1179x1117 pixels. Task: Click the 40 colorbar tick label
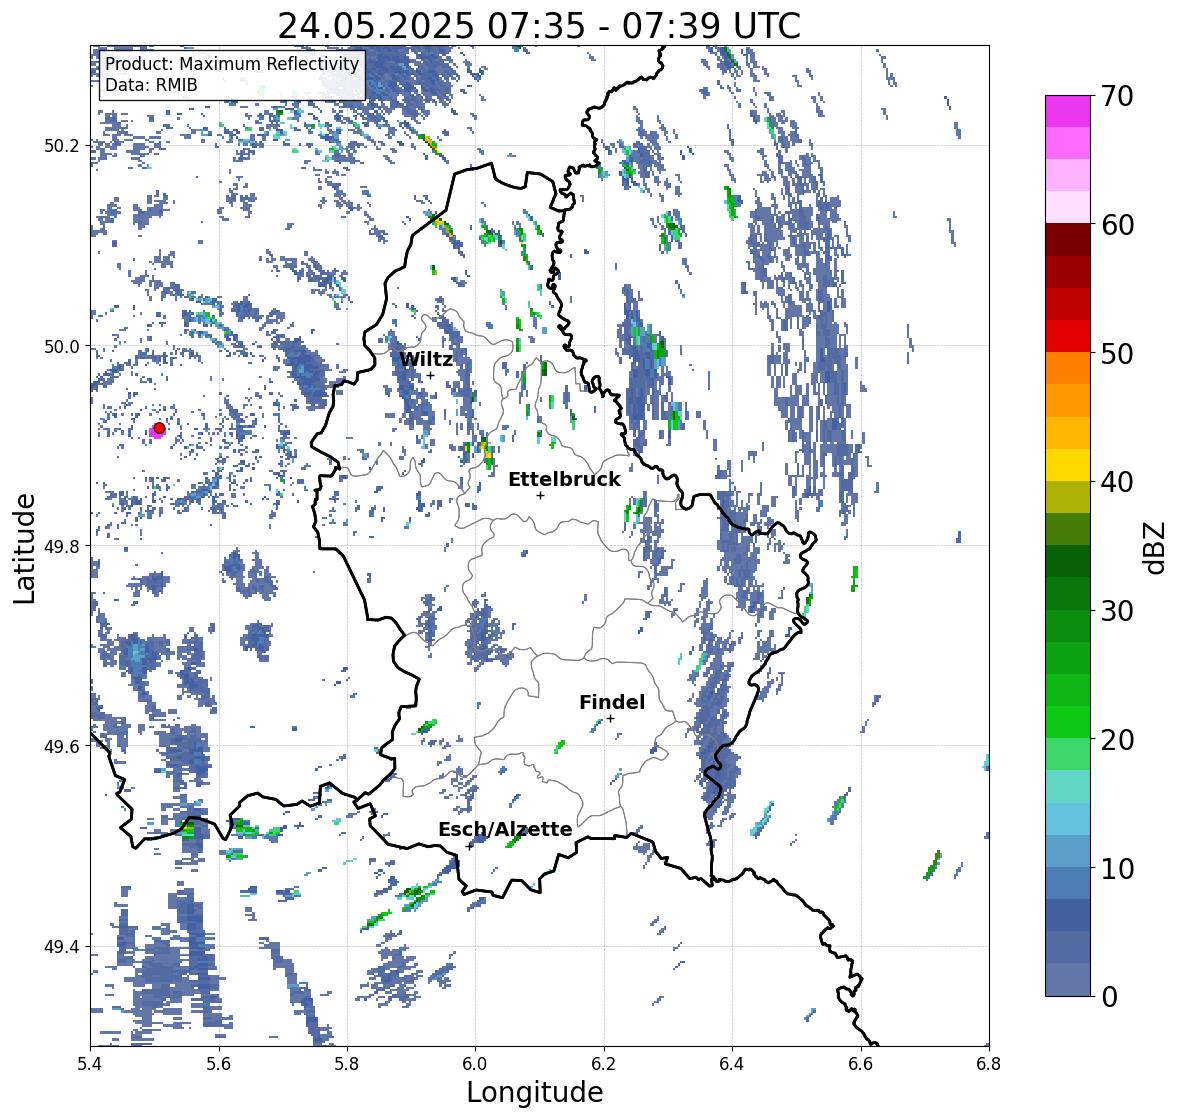pyautogui.click(x=1117, y=482)
